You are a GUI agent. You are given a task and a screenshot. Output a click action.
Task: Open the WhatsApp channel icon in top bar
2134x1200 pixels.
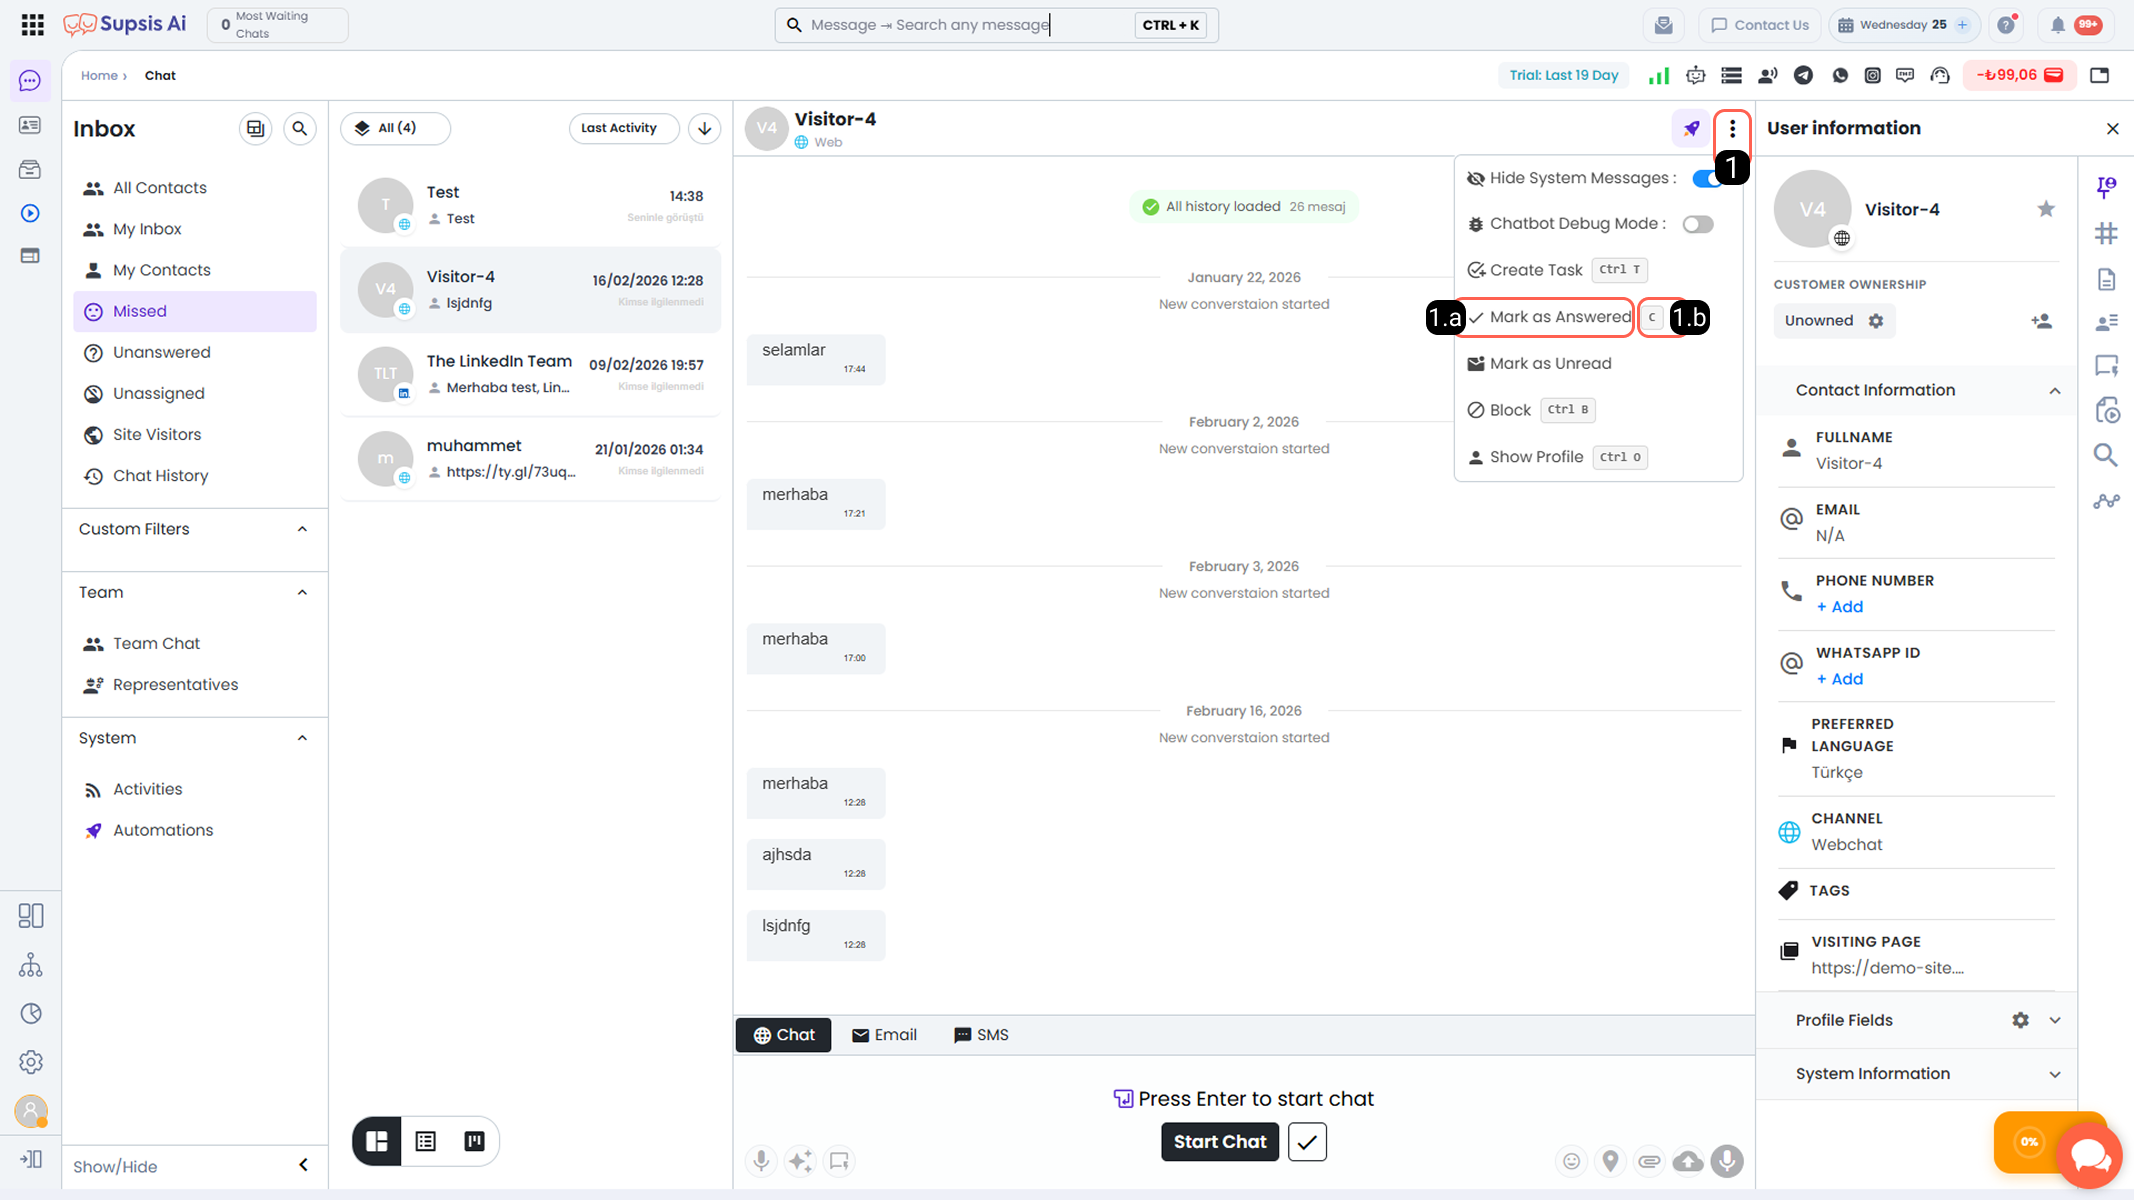point(1840,75)
